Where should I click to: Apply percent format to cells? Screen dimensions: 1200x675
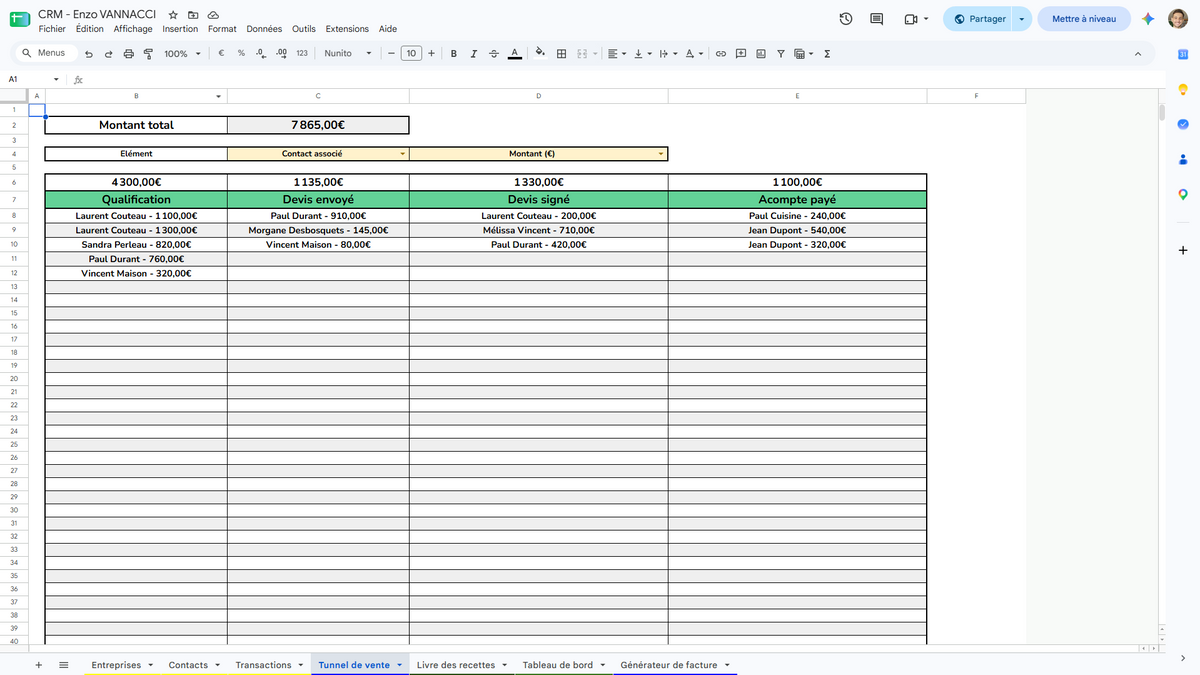241,53
